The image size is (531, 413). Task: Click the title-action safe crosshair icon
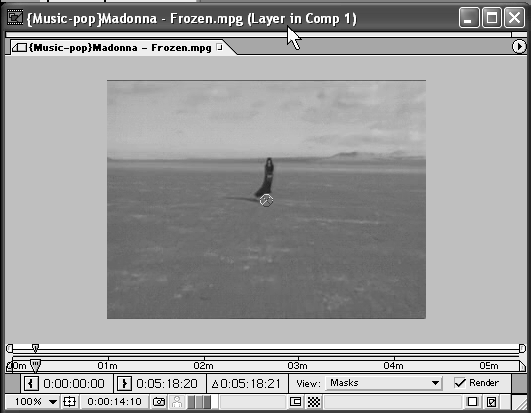[69, 402]
